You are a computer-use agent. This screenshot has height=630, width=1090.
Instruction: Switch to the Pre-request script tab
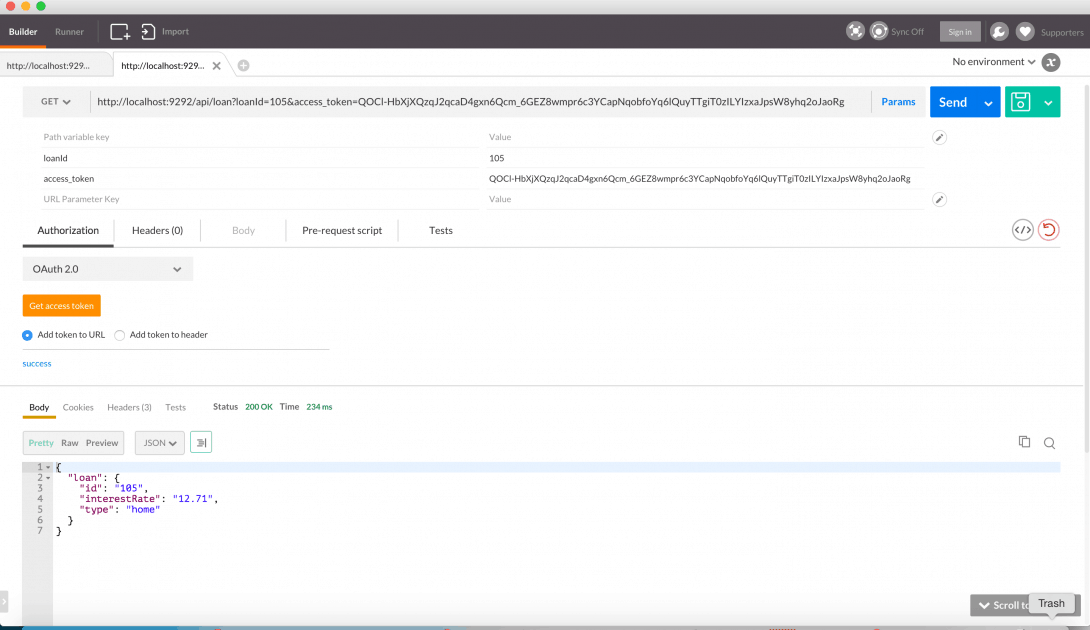342,231
